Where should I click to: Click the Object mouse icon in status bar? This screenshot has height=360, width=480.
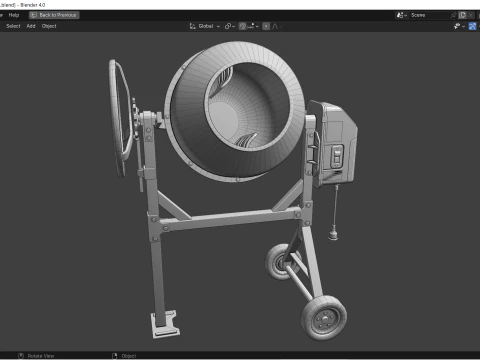click(x=115, y=356)
